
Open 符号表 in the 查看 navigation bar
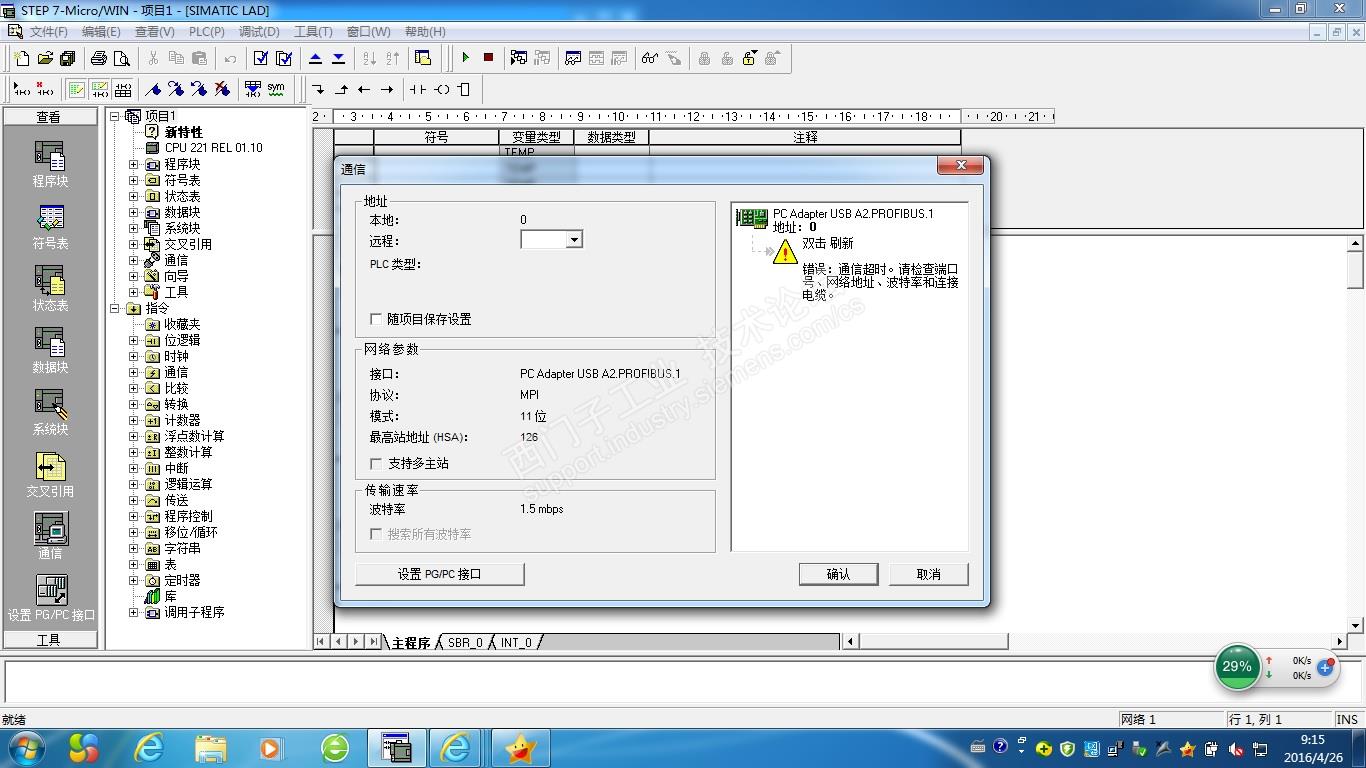(x=50, y=227)
